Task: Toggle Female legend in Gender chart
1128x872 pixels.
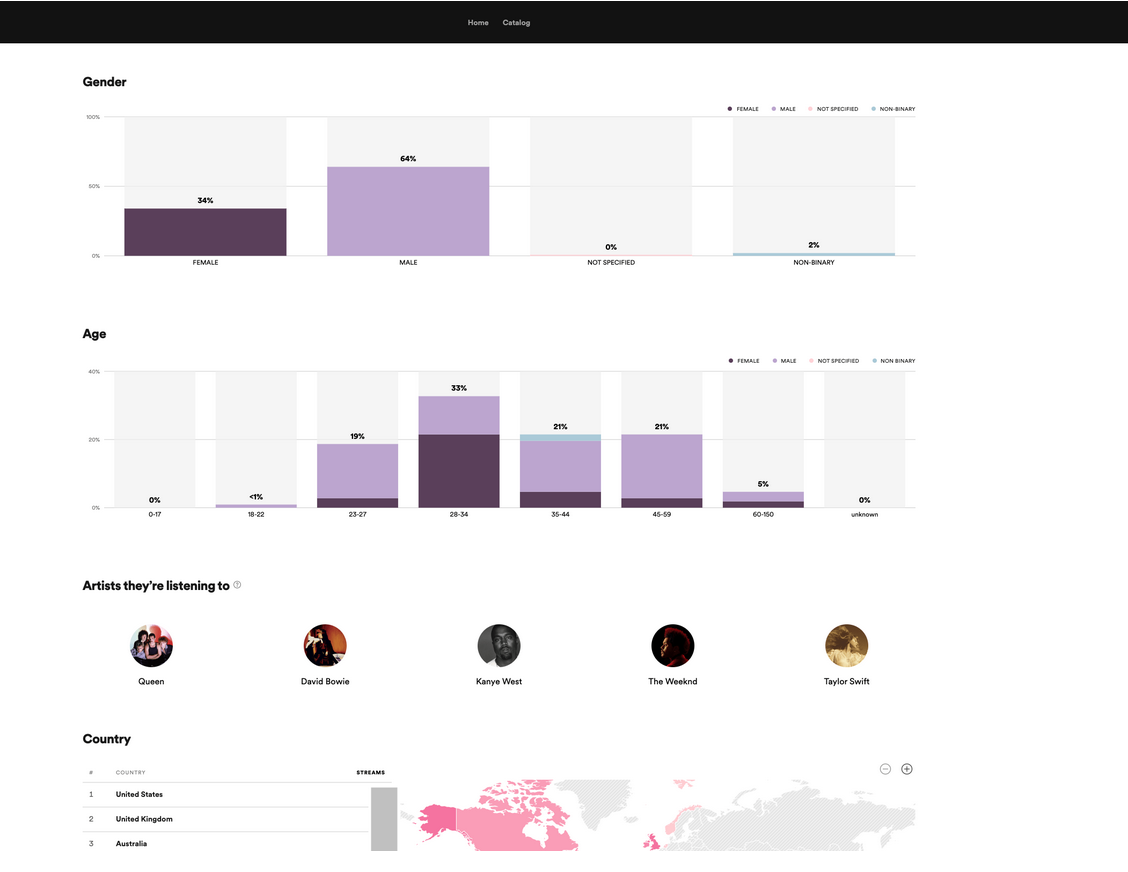Action: 743,108
